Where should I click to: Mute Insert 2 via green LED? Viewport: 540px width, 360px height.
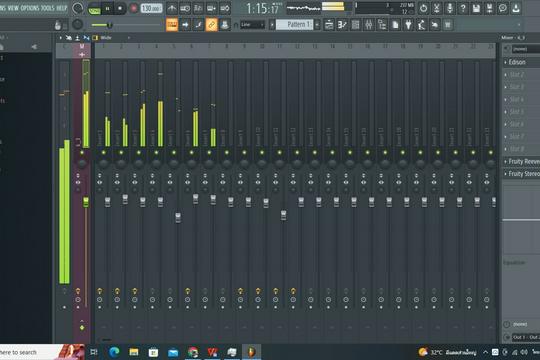(121, 152)
